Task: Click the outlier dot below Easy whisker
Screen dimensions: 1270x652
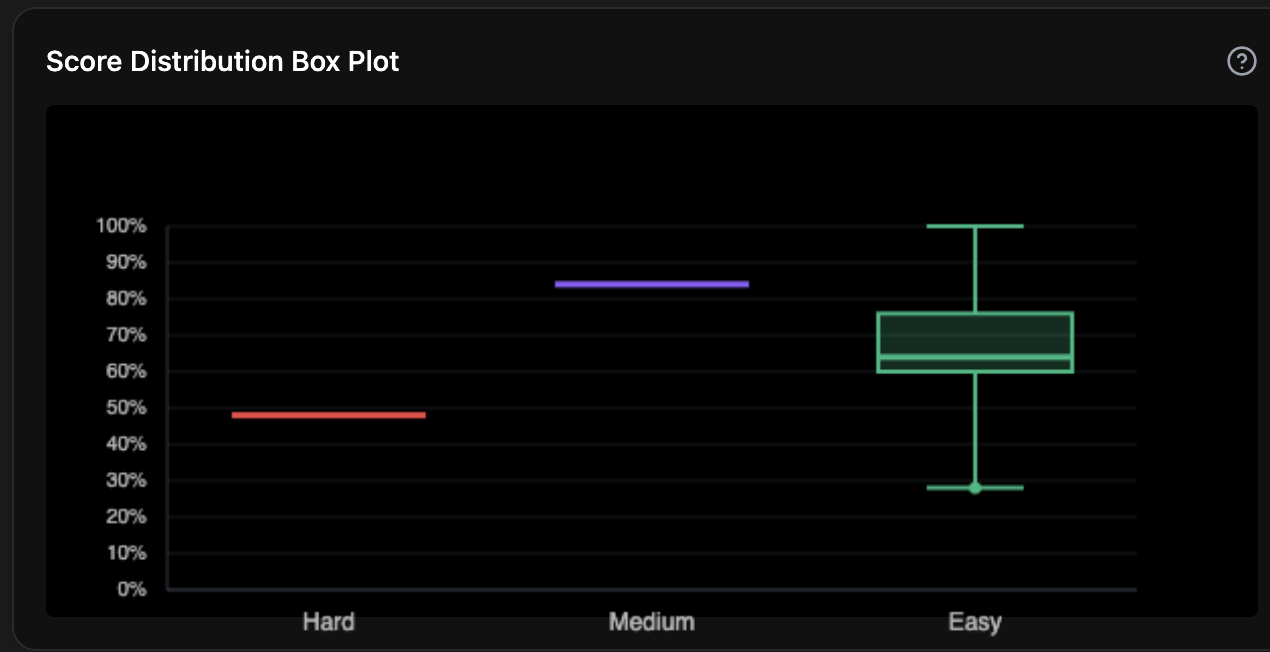Action: [x=975, y=487]
